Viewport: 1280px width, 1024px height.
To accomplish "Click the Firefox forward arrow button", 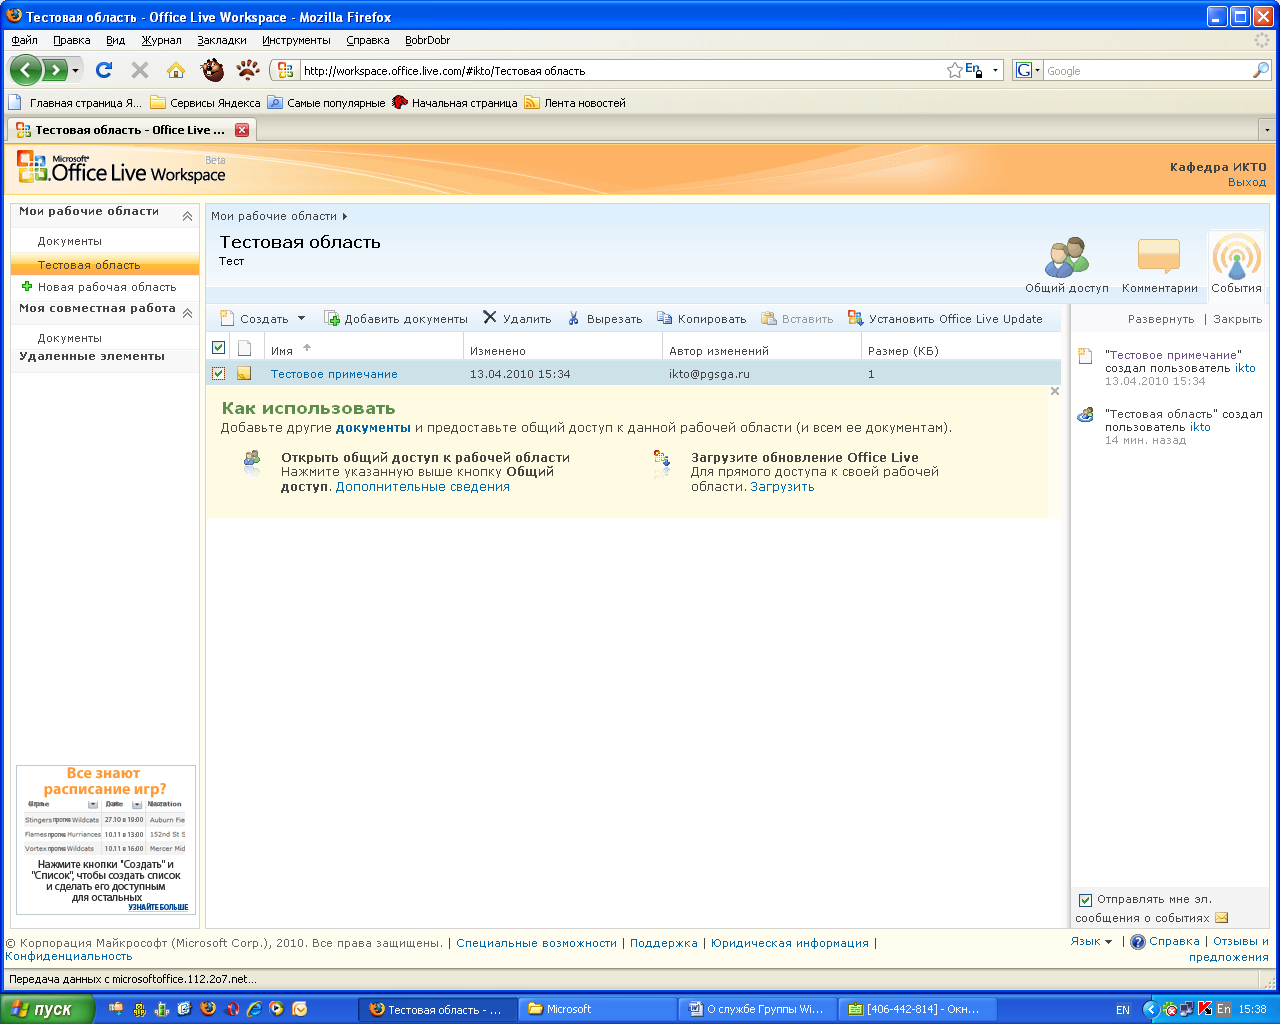I will pyautogui.click(x=54, y=70).
